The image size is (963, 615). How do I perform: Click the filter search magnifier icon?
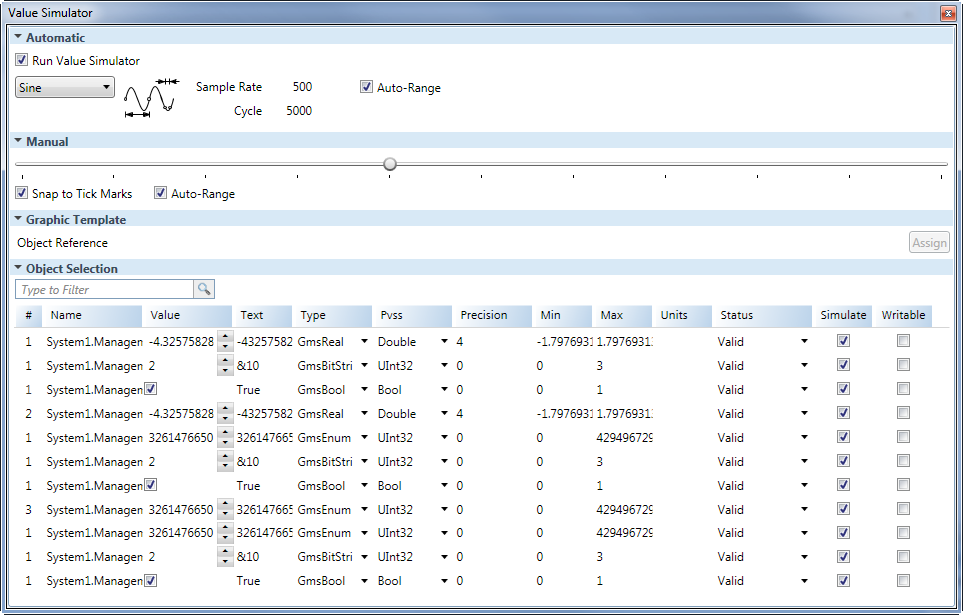pos(204,289)
